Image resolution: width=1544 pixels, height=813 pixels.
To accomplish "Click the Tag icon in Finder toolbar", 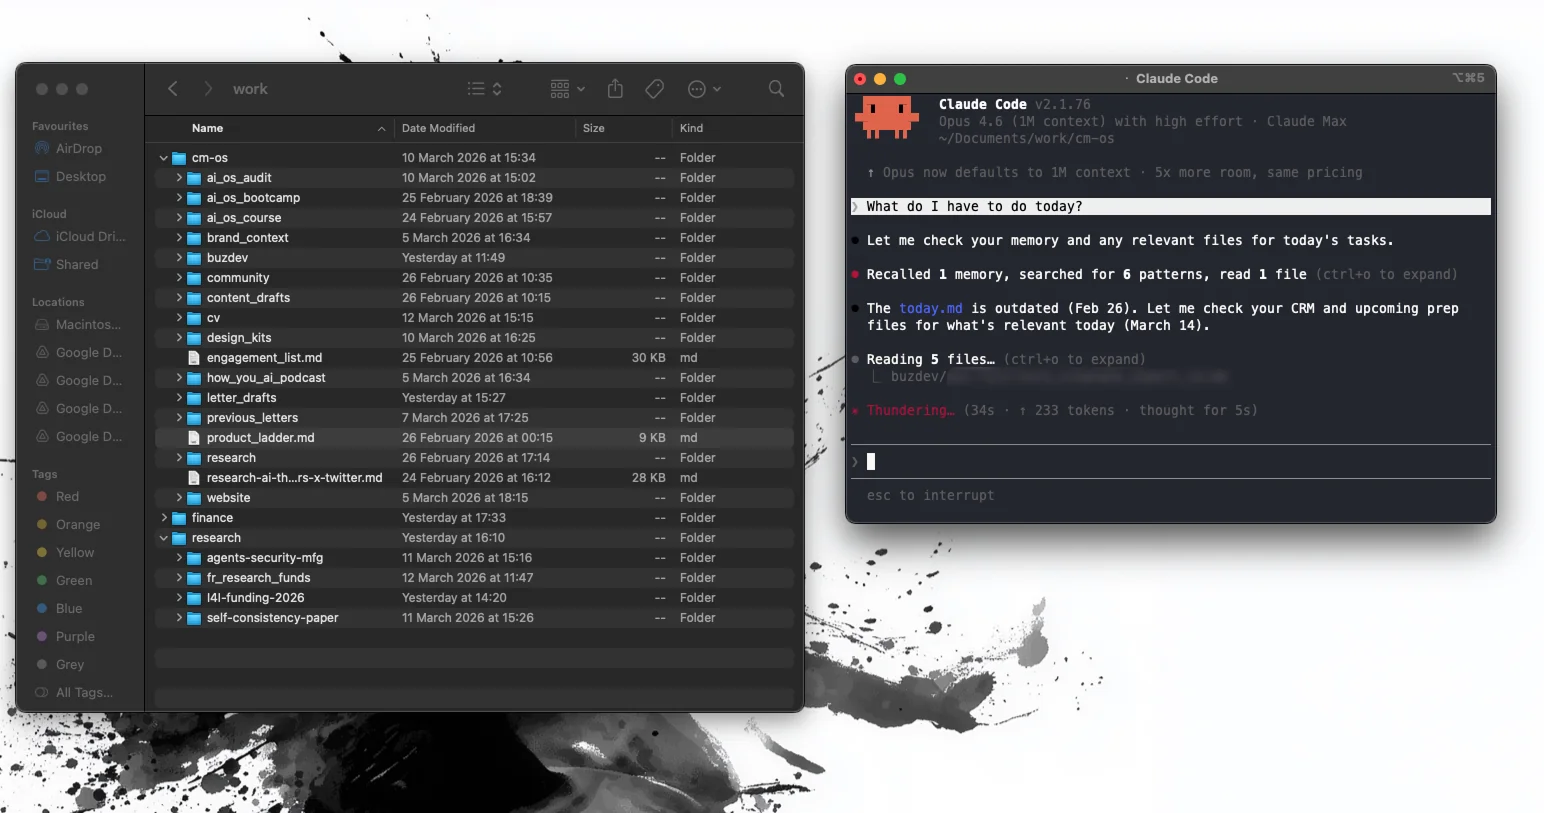I will (x=655, y=89).
